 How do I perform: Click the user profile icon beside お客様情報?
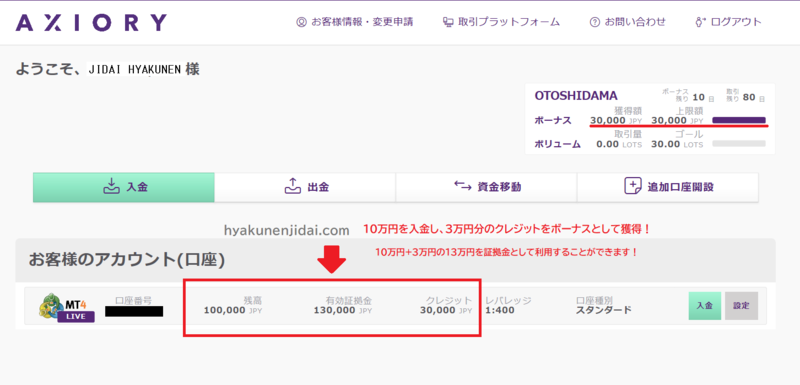pos(301,22)
